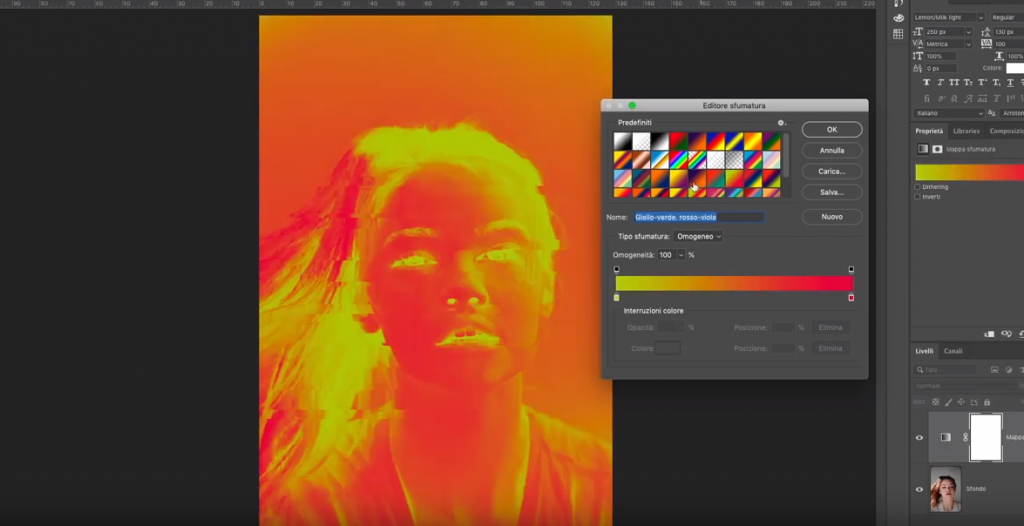The height and width of the screenshot is (526, 1024).
Task: Click the lock all layers icon
Action: point(987,402)
